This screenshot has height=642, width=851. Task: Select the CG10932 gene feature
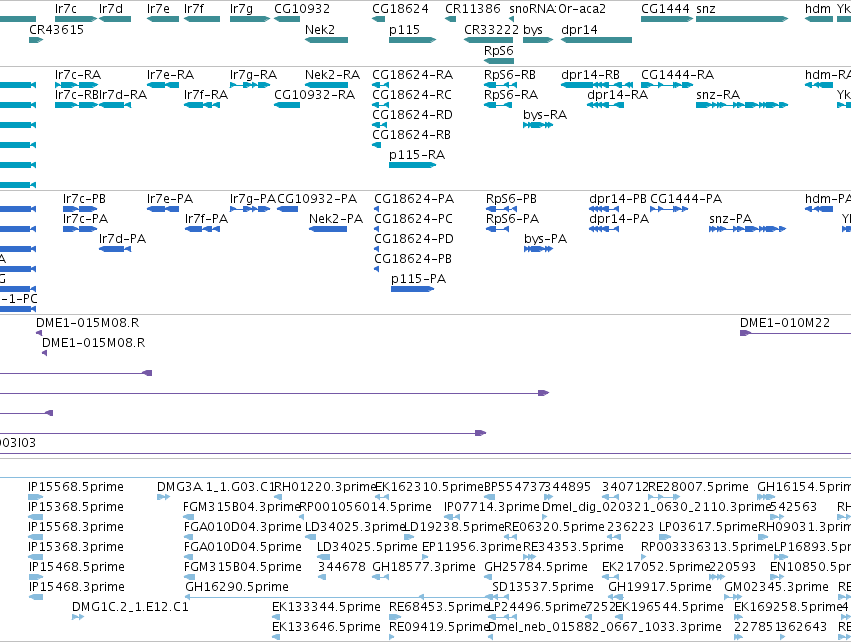coord(287,19)
